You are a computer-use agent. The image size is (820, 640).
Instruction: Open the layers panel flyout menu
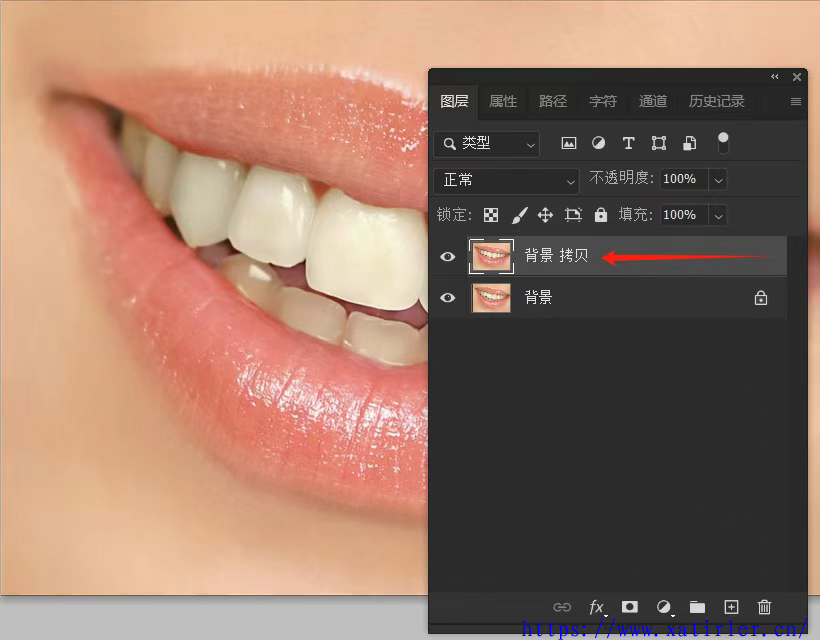[796, 101]
